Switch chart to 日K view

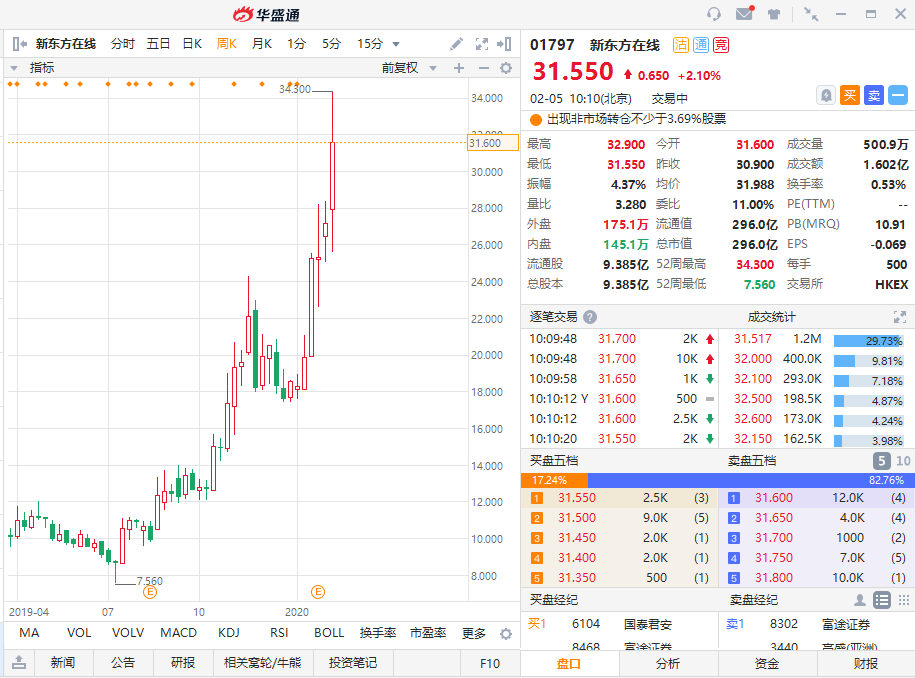point(192,44)
